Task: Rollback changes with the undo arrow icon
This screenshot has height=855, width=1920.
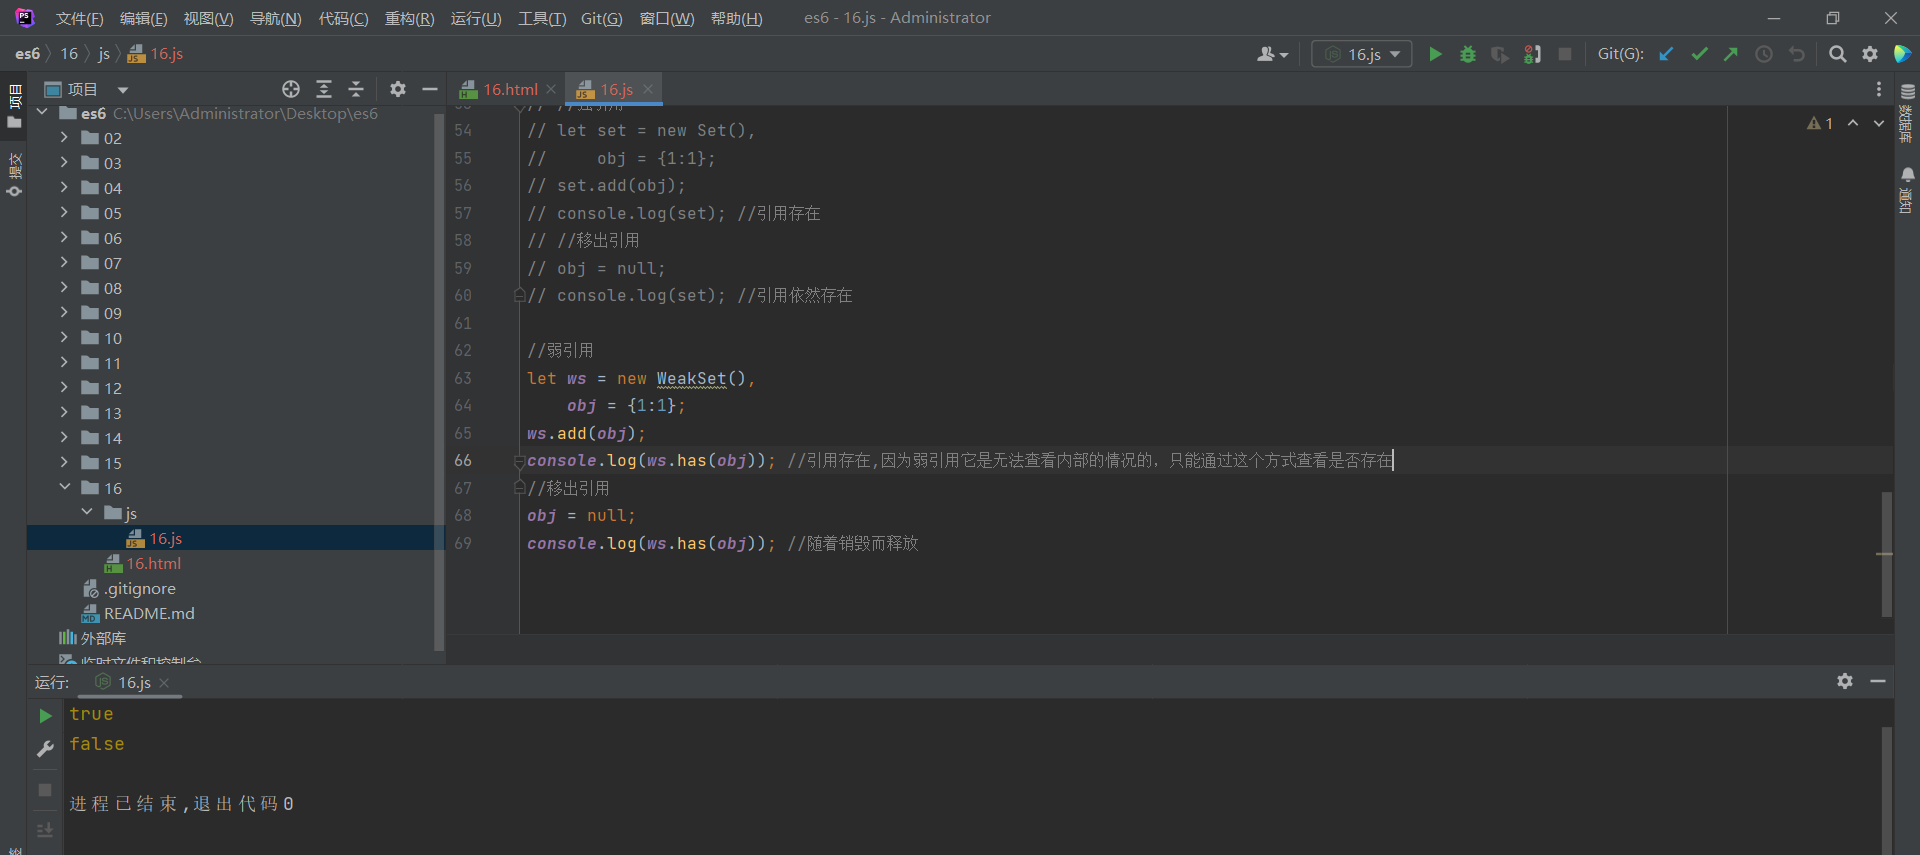Action: pos(1797,54)
